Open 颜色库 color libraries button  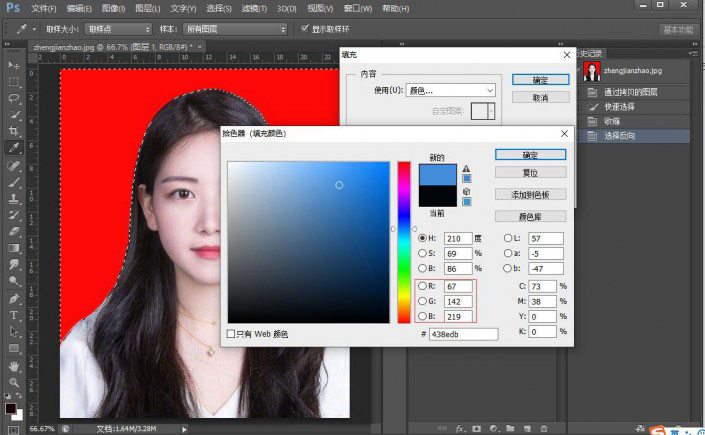(x=530, y=216)
